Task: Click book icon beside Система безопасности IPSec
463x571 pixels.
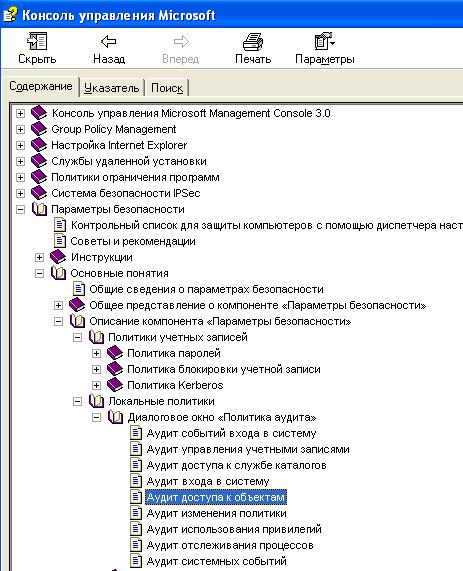Action: coord(39,193)
